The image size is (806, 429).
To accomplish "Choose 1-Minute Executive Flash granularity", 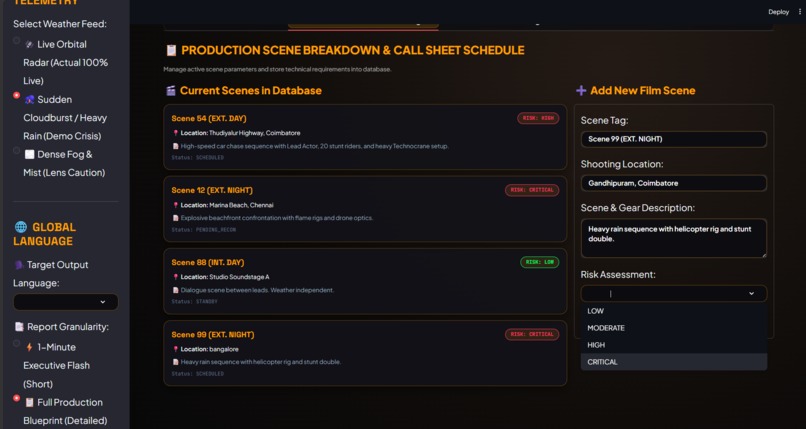I will coord(16,343).
